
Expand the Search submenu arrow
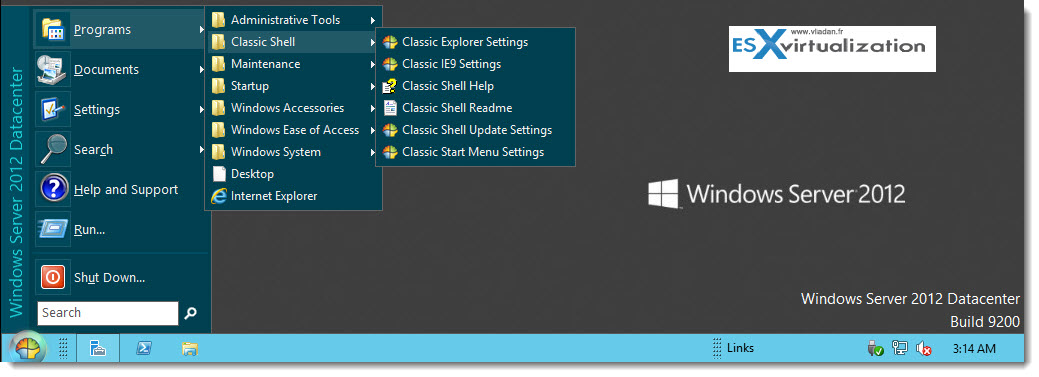coord(201,150)
